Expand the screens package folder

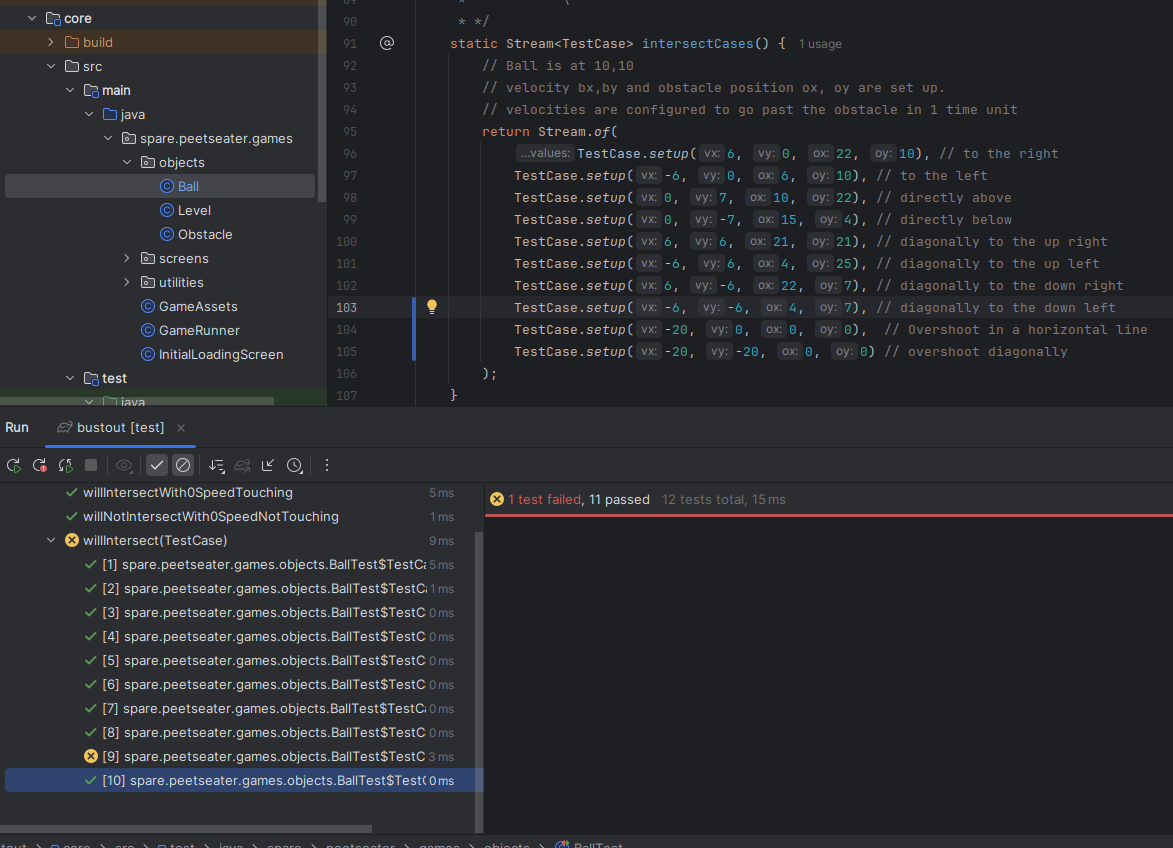pos(127,258)
